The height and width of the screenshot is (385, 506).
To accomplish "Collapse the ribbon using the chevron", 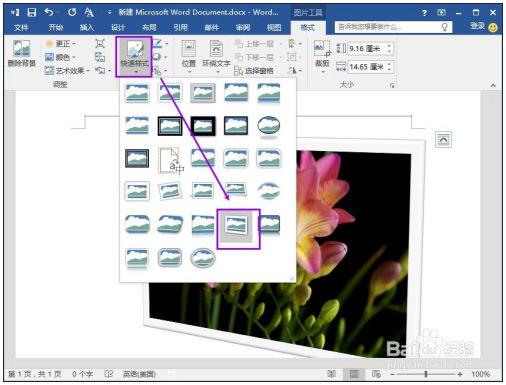I will 493,85.
